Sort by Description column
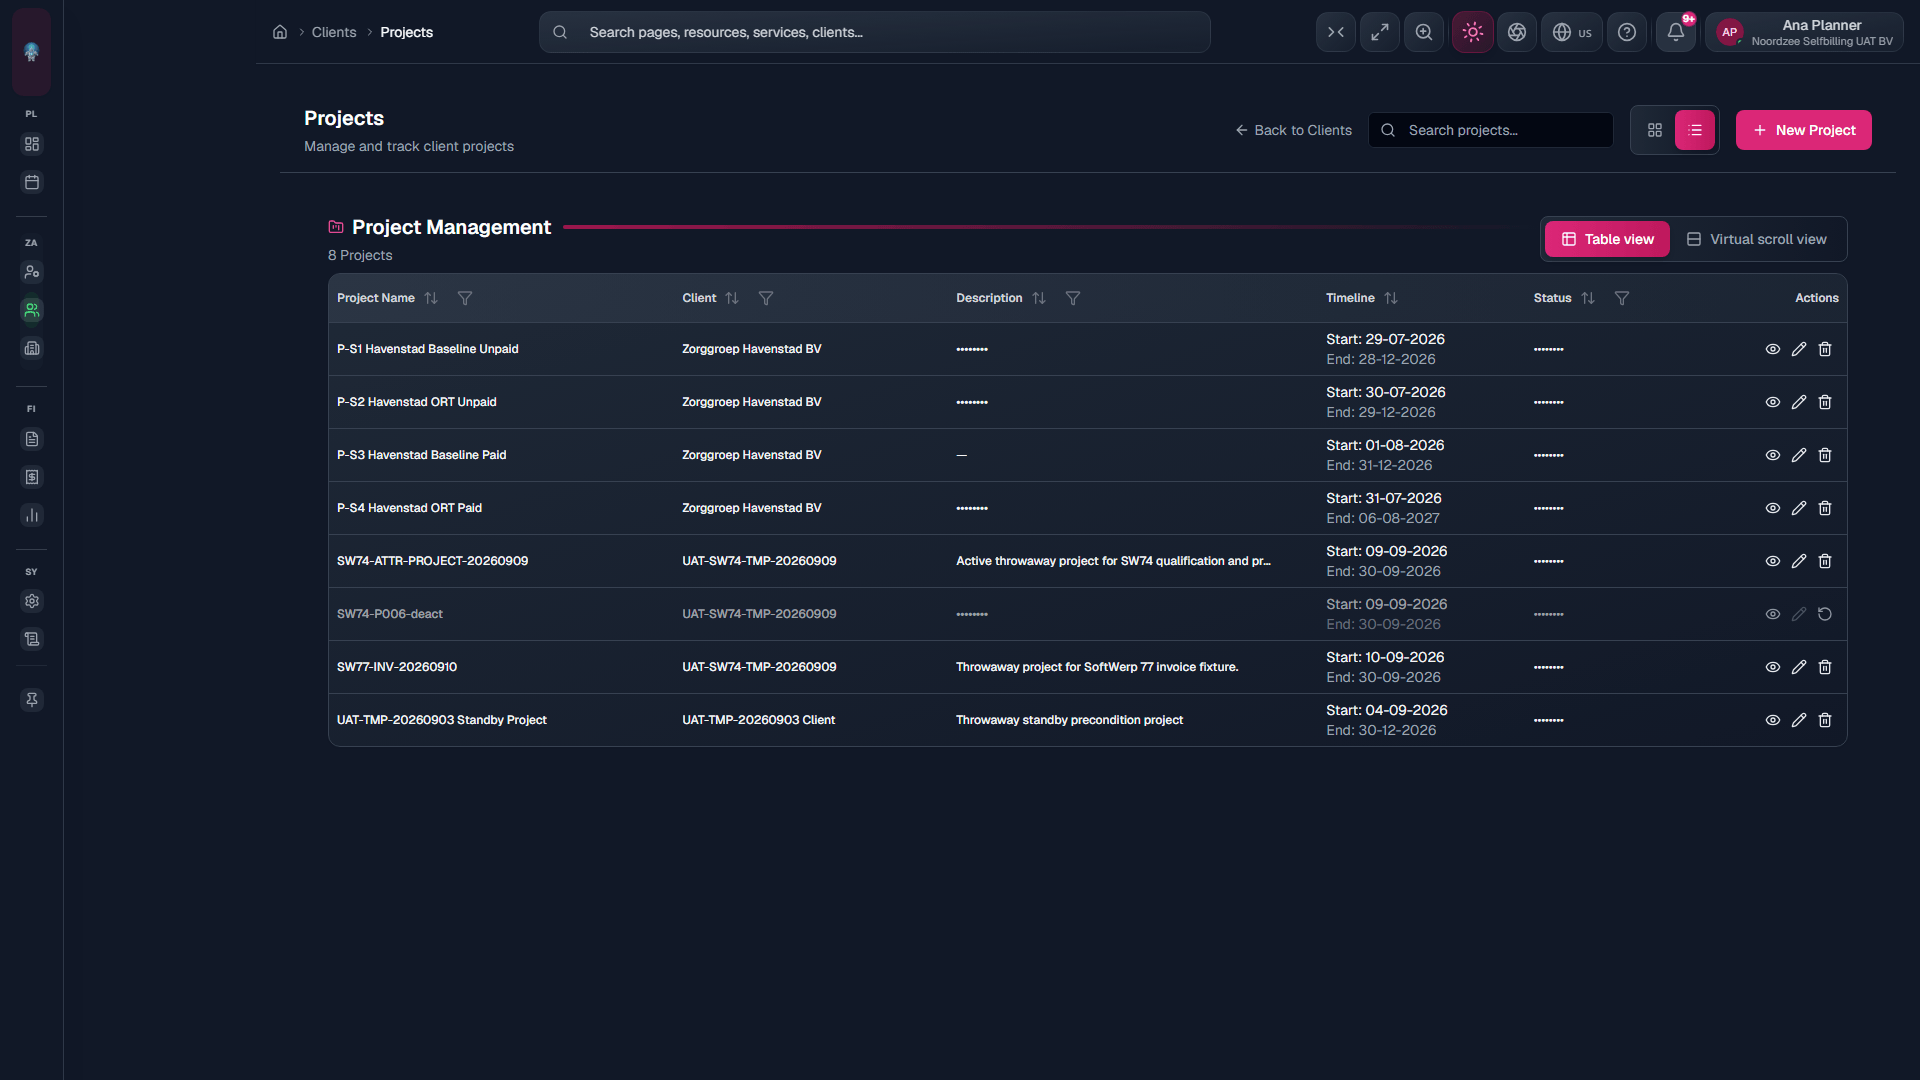Image resolution: width=1920 pixels, height=1080 pixels. (1039, 298)
